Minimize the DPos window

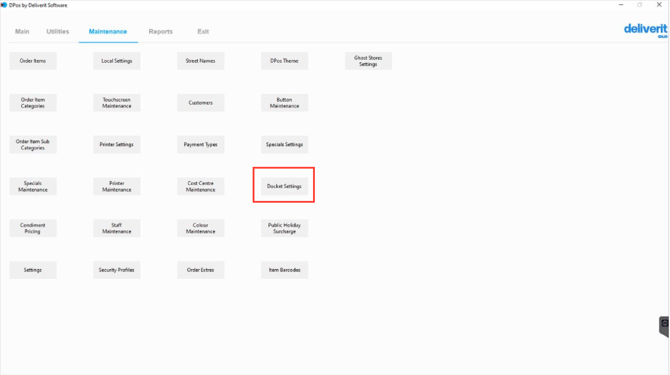[x=621, y=5]
